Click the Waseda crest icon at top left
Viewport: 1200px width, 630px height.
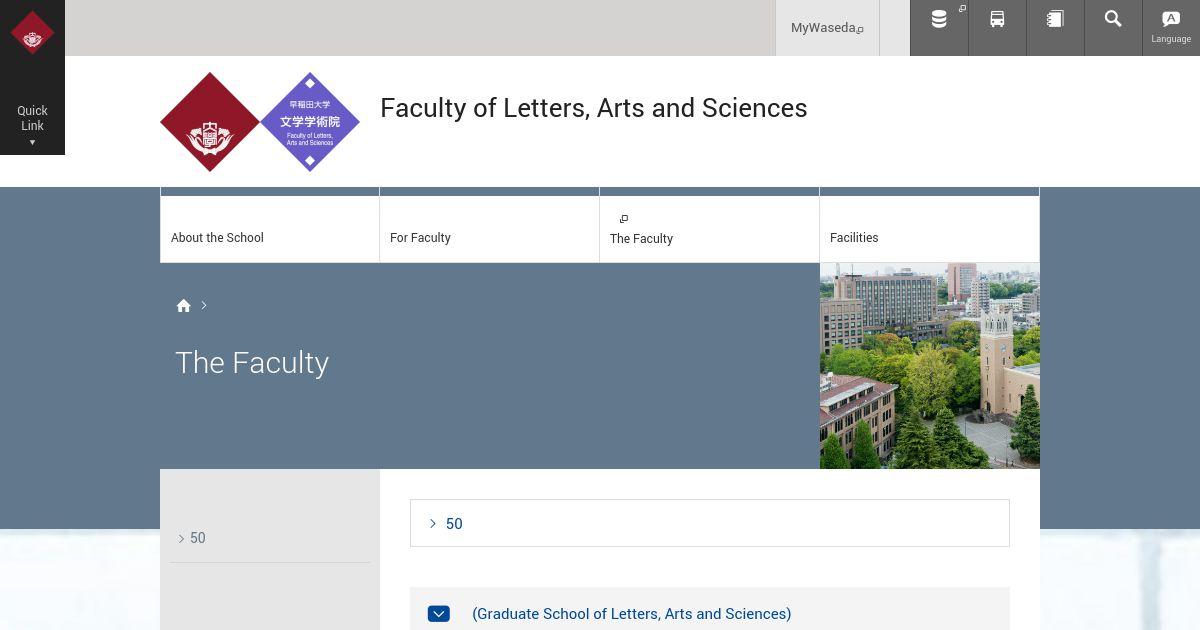(x=32, y=33)
